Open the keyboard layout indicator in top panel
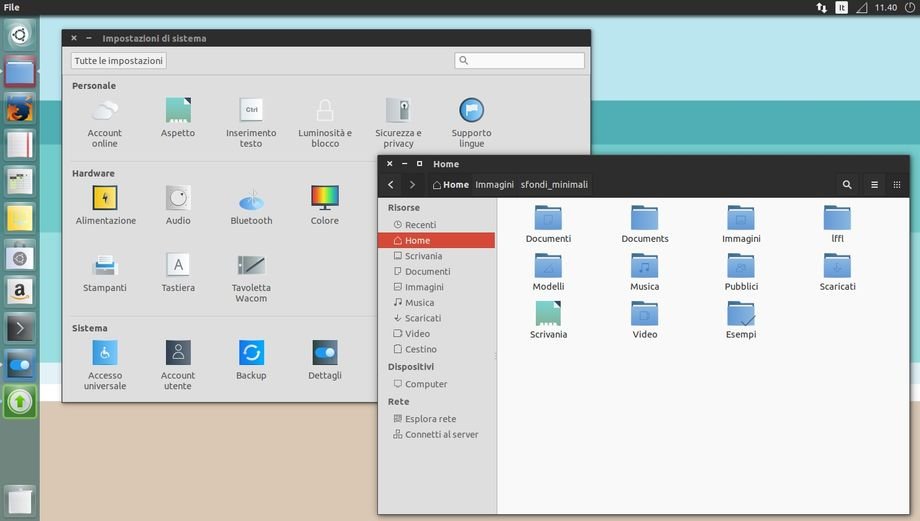 point(842,7)
